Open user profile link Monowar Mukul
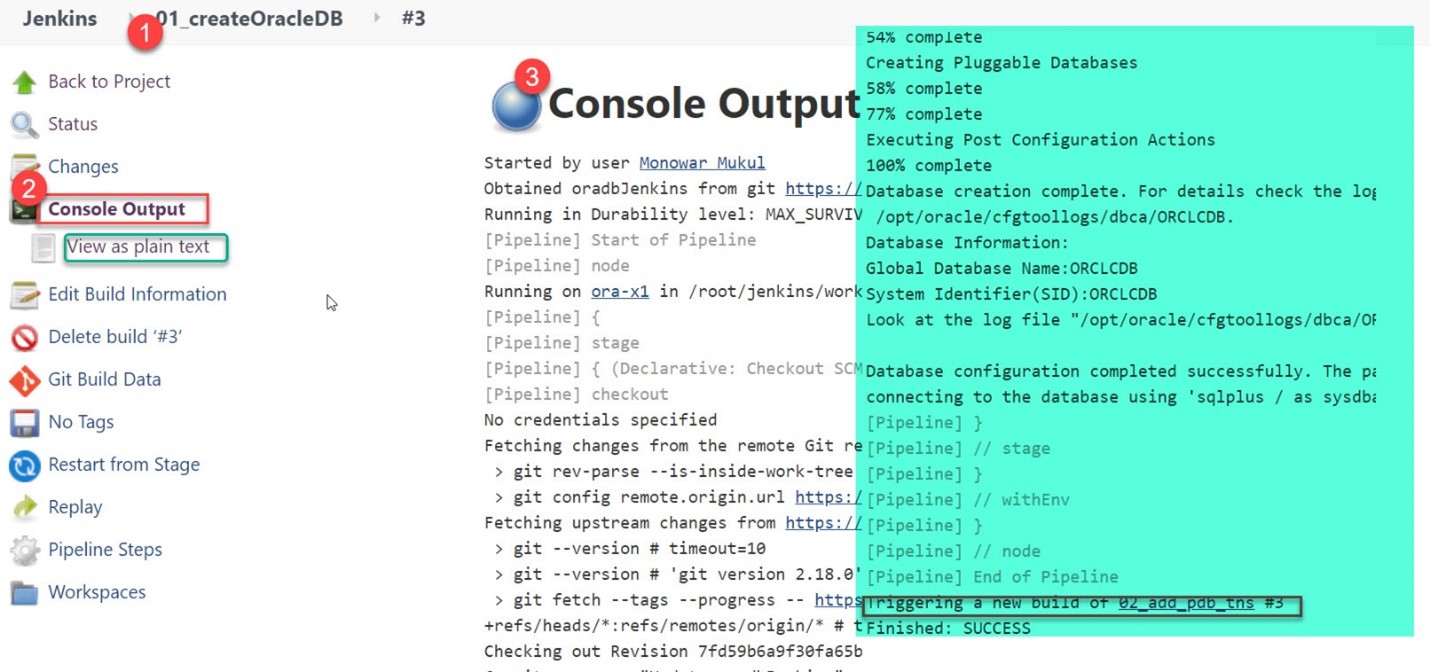The image size is (1430, 672). (705, 162)
